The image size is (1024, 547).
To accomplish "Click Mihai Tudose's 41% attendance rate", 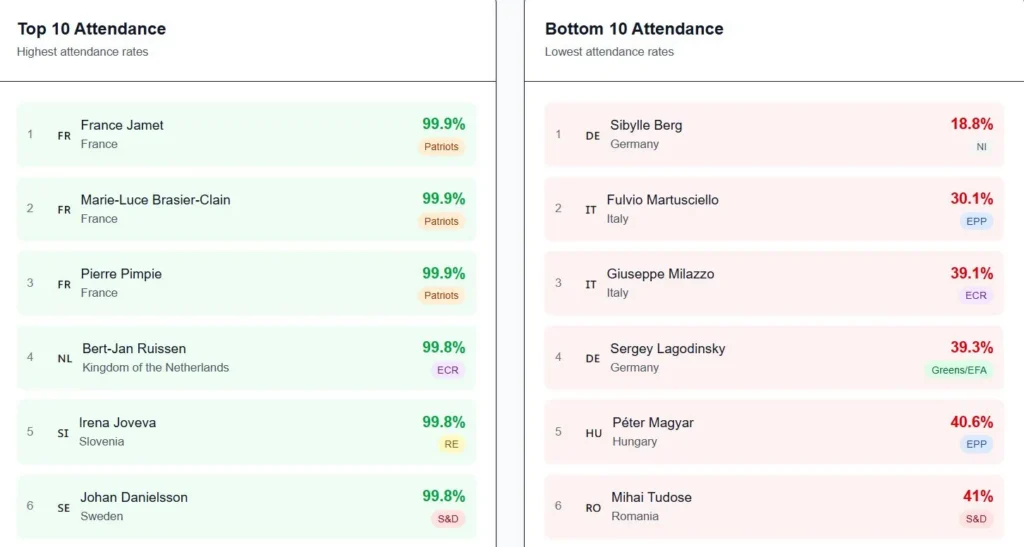I will pos(977,497).
